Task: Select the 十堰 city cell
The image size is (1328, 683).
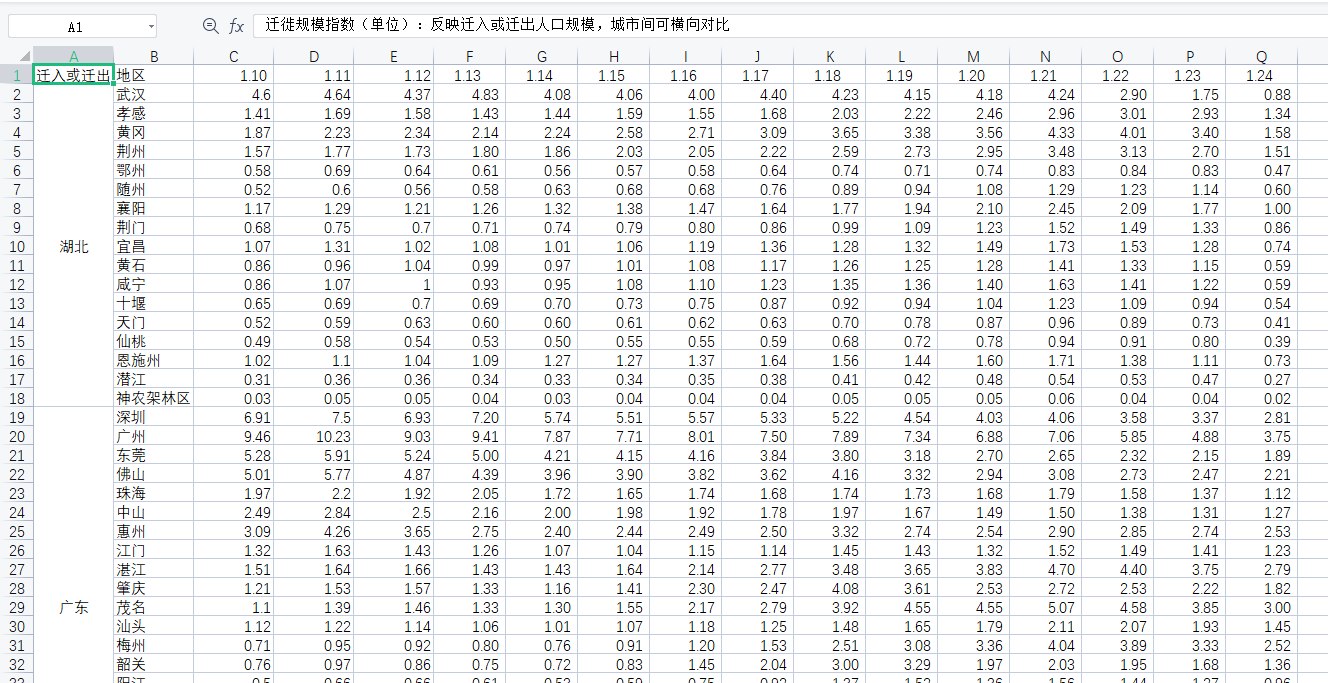Action: 154,303
